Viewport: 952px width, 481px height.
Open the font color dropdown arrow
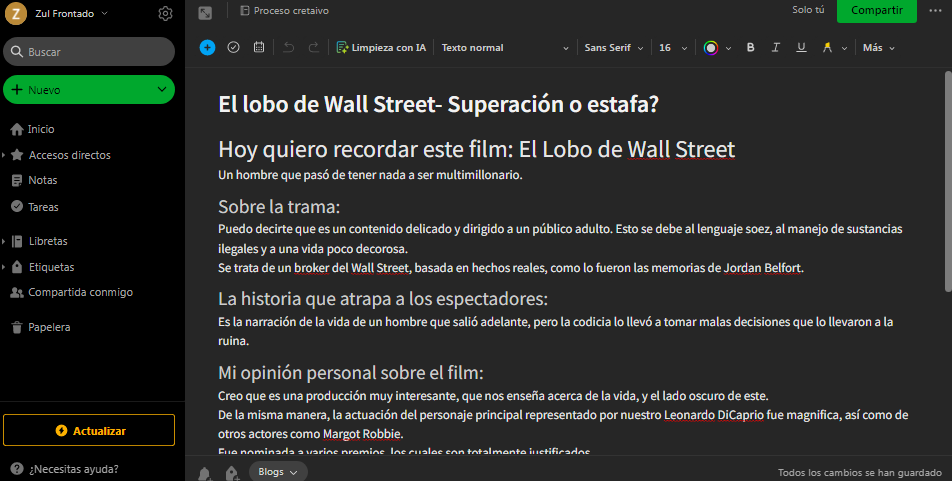728,48
